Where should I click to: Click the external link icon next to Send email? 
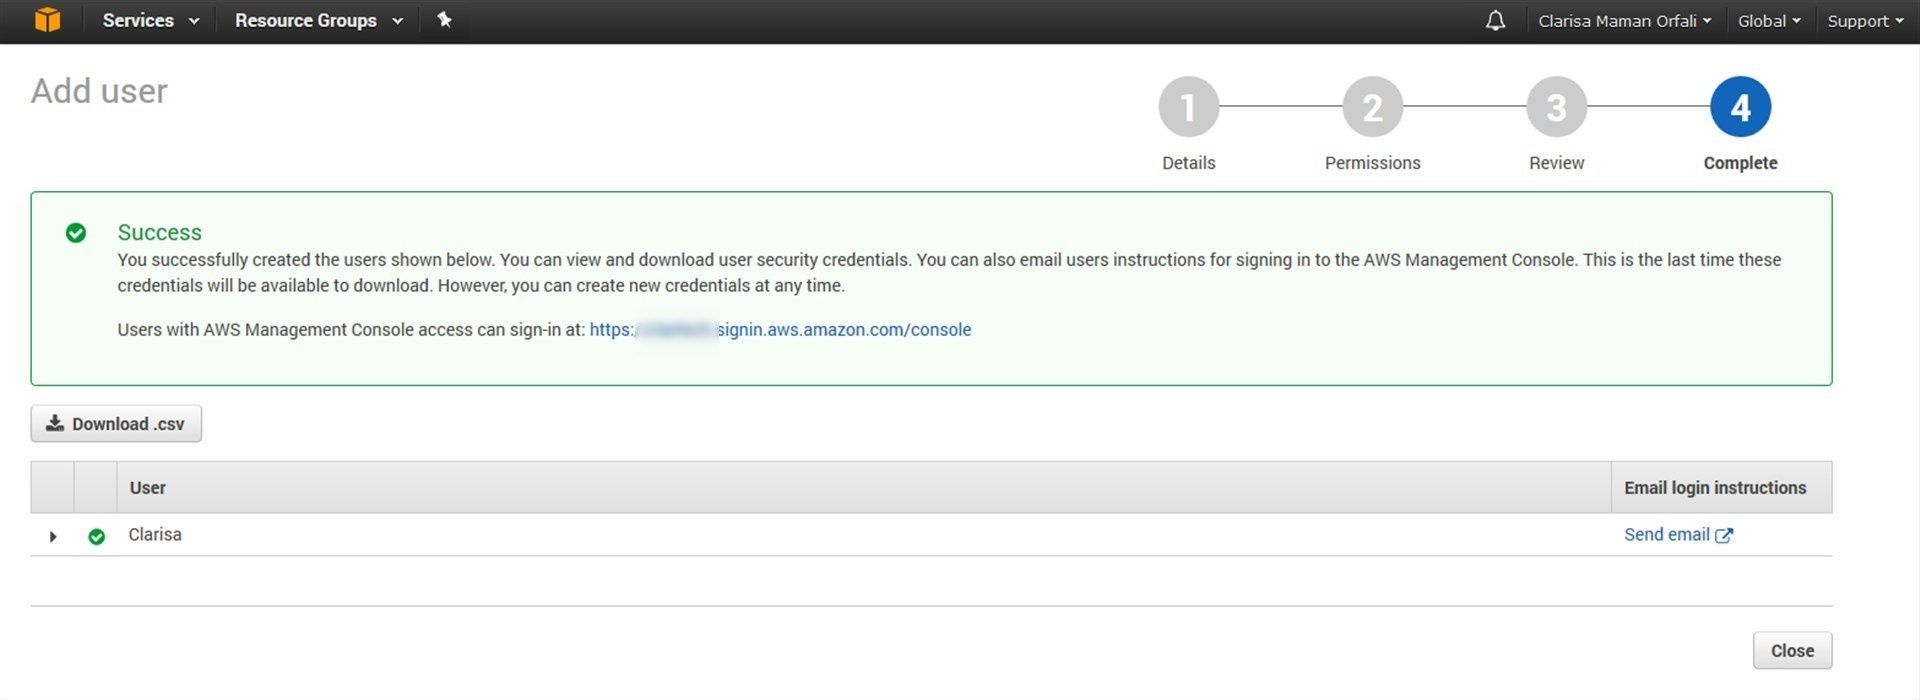point(1724,536)
